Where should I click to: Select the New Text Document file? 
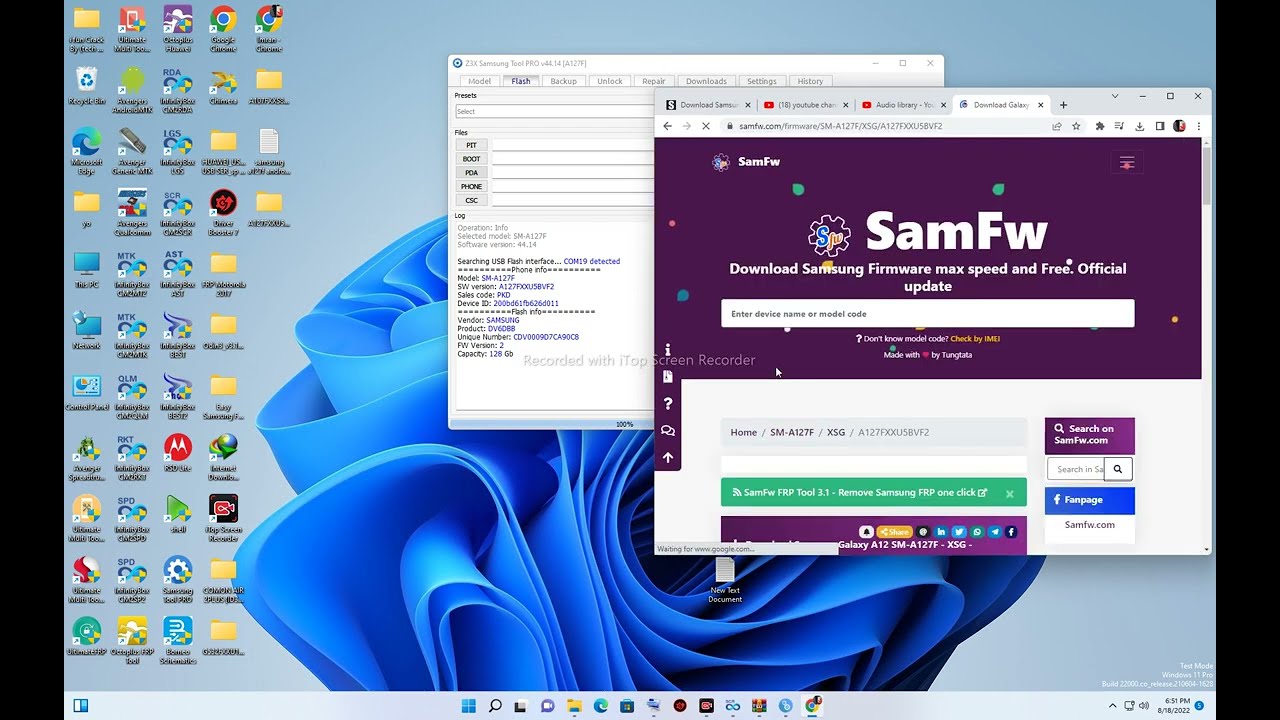pyautogui.click(x=725, y=580)
